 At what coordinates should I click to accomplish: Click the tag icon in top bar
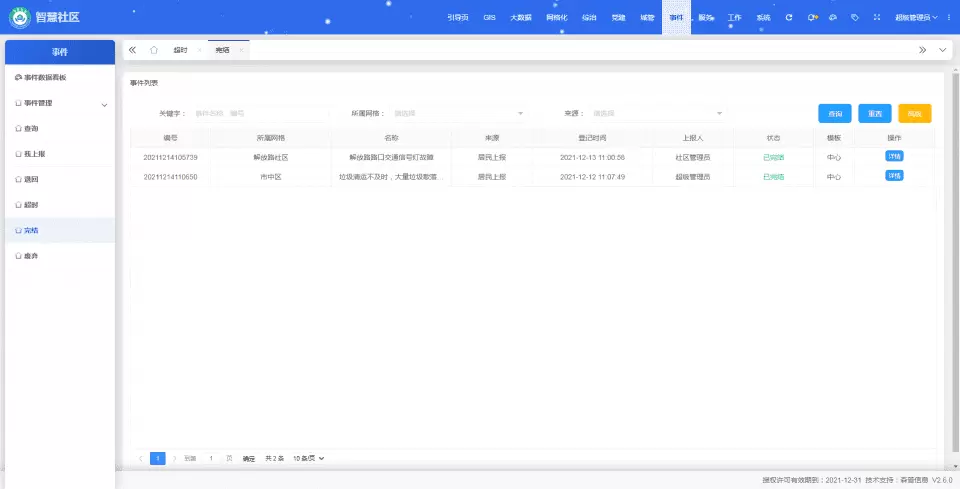pos(855,18)
